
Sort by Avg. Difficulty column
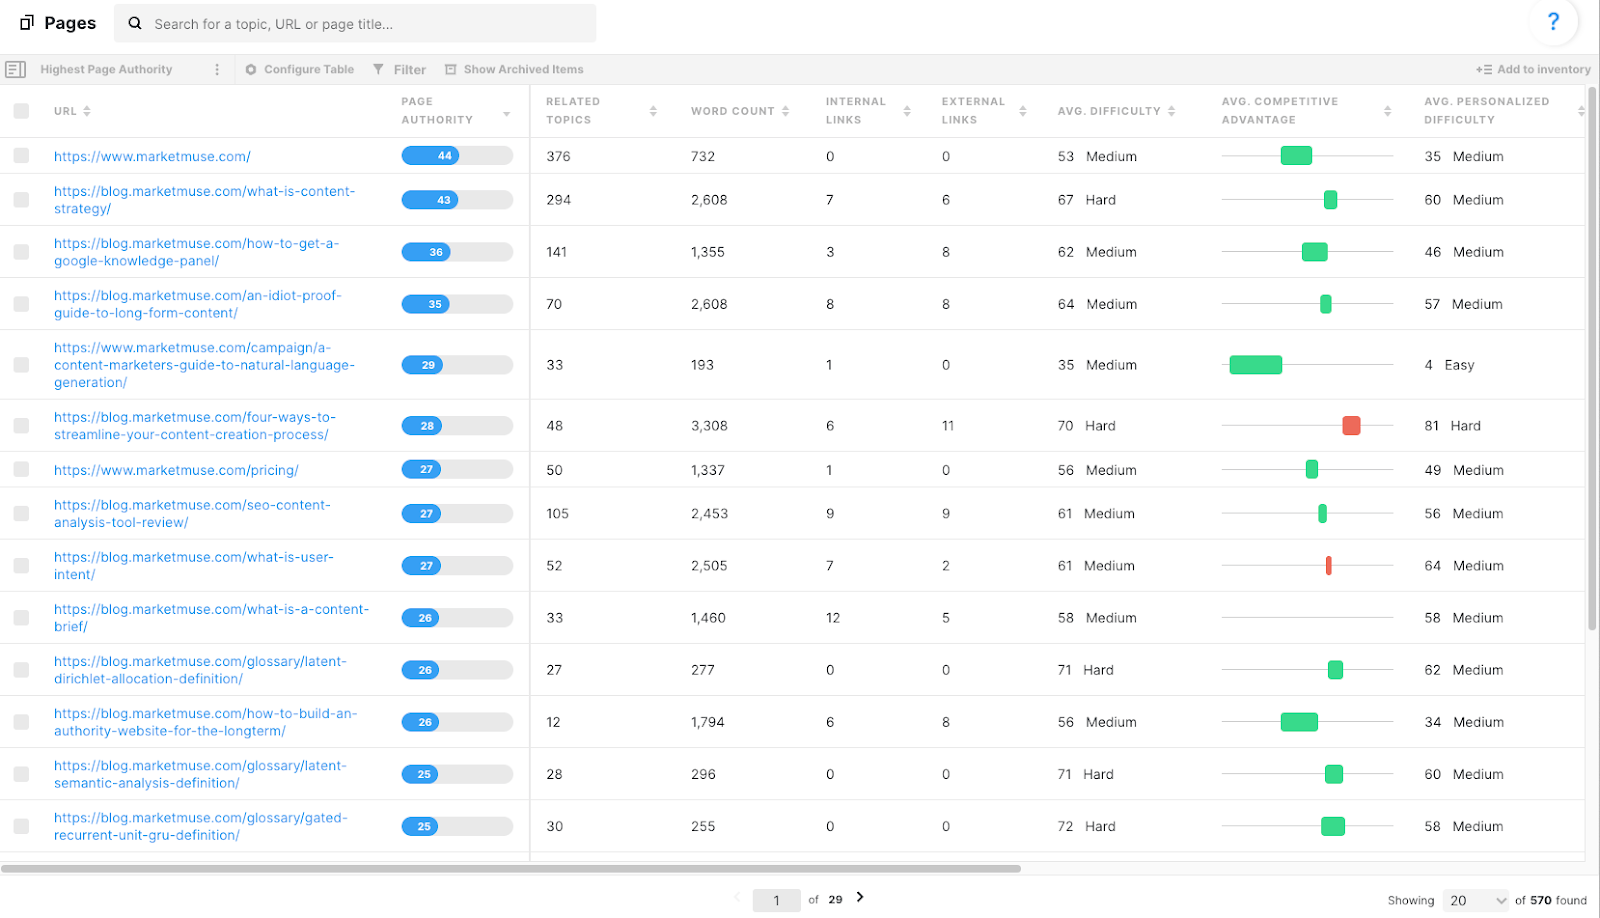coord(1172,110)
